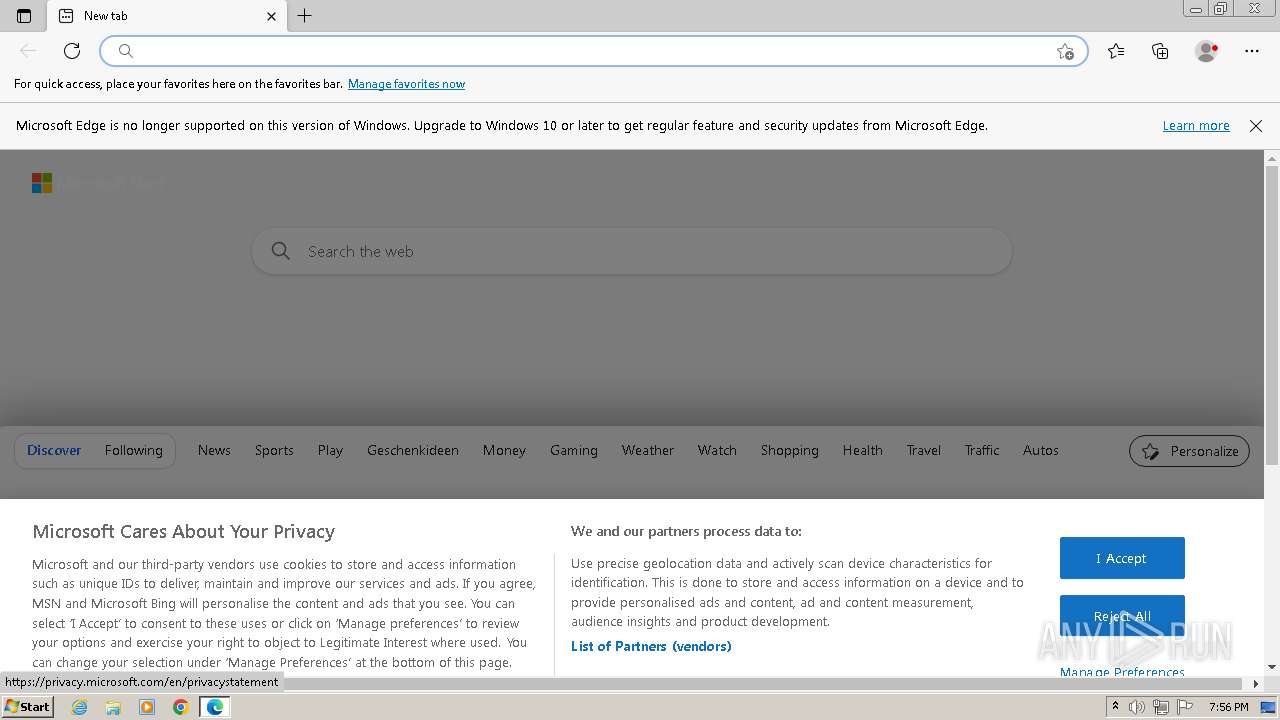Open the Favorites list icon
The width and height of the screenshot is (1280, 720).
(x=1116, y=51)
